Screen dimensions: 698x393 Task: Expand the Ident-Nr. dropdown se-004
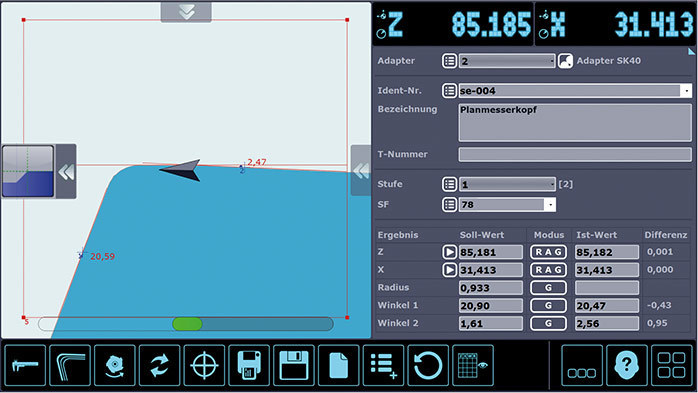575,91
